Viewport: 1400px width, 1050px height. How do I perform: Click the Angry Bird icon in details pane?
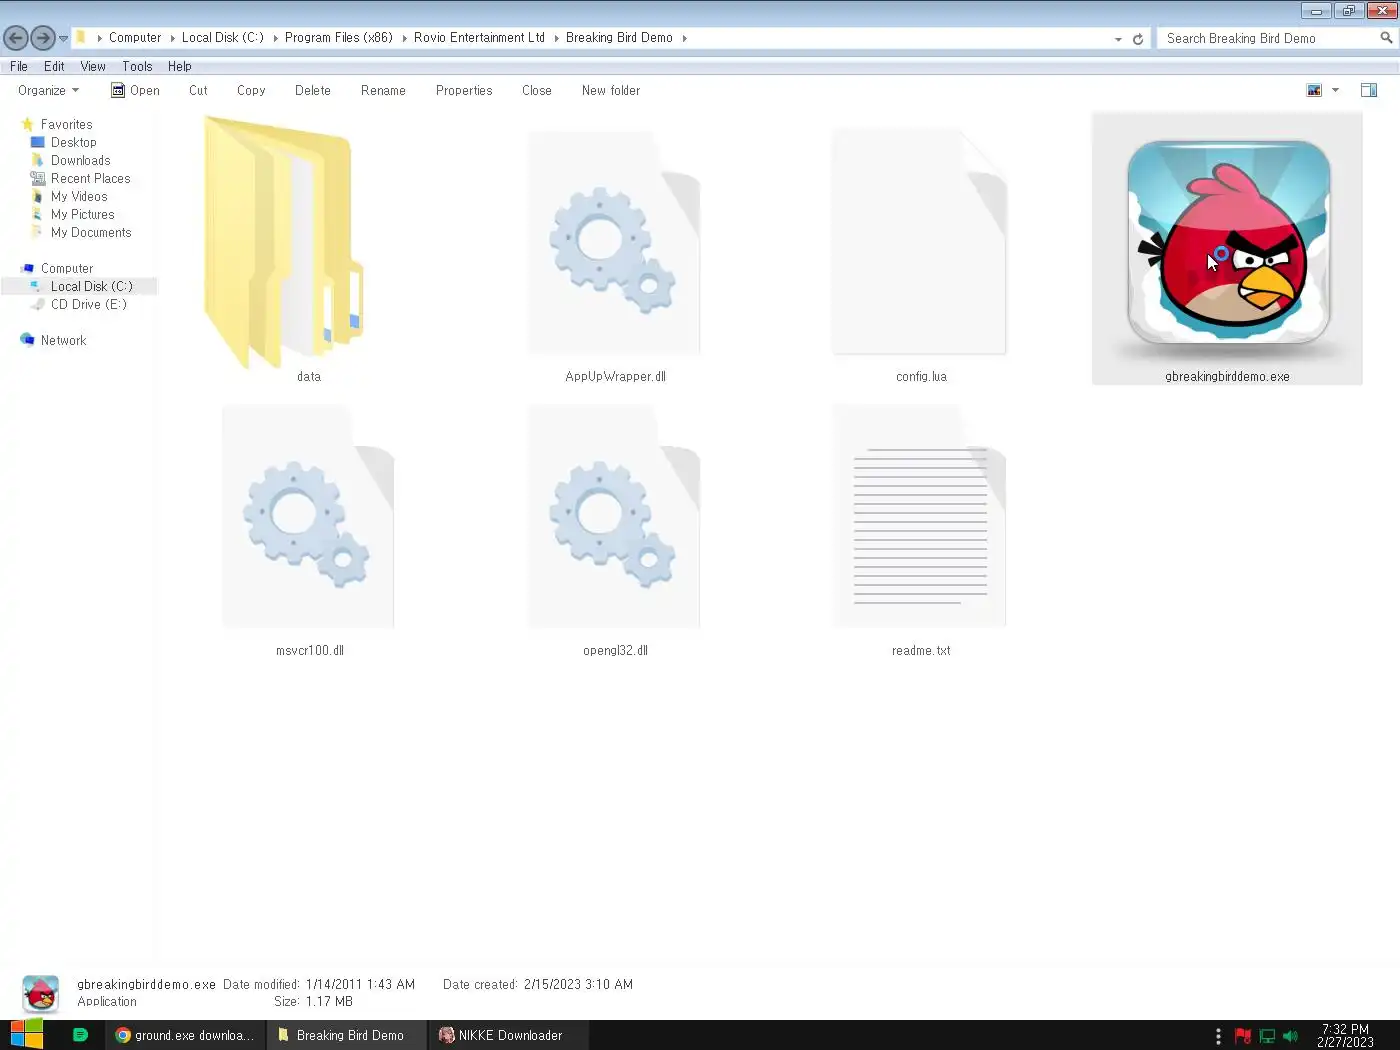(x=41, y=994)
